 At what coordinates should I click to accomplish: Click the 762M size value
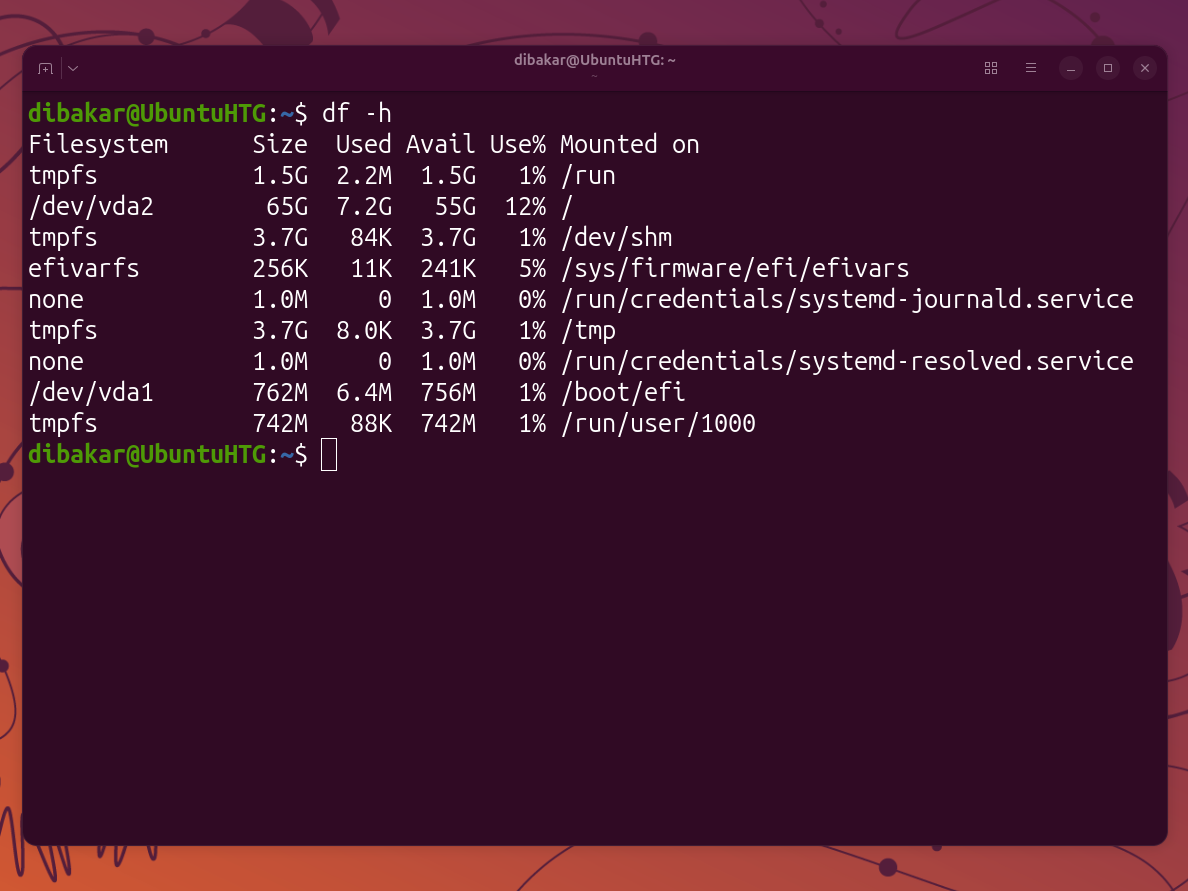pos(280,392)
